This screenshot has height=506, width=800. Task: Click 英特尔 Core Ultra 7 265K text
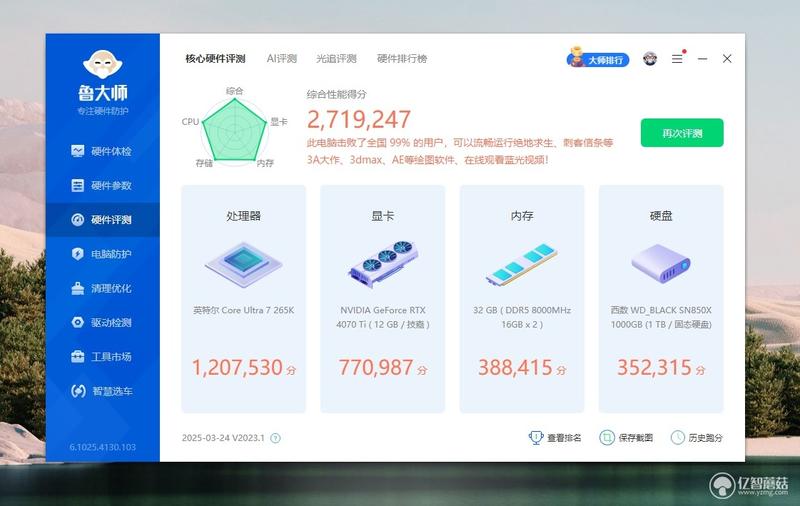click(243, 310)
